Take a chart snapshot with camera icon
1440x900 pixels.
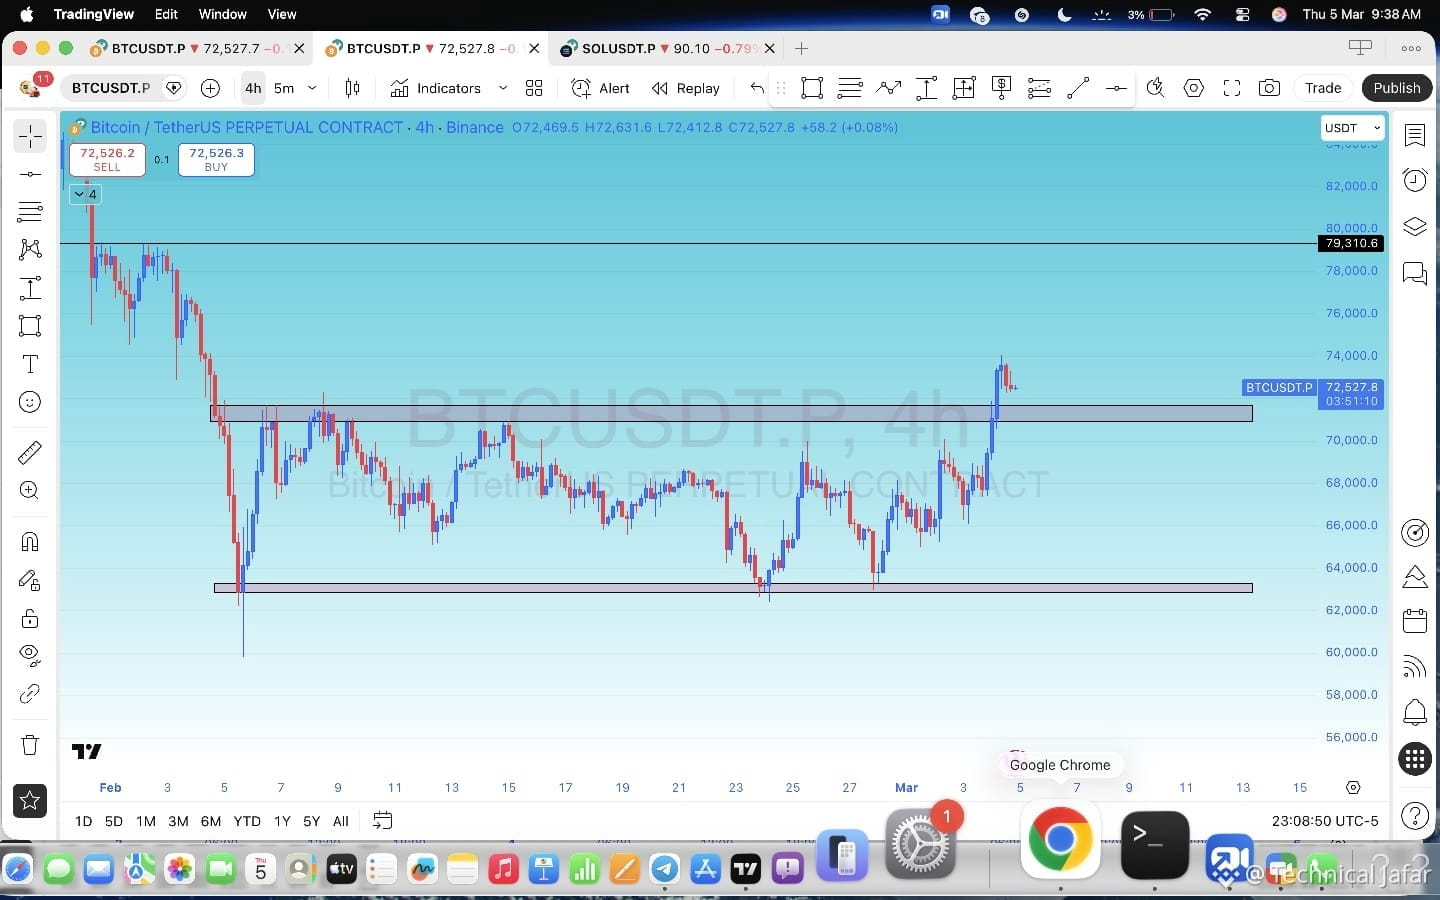tap(1269, 88)
